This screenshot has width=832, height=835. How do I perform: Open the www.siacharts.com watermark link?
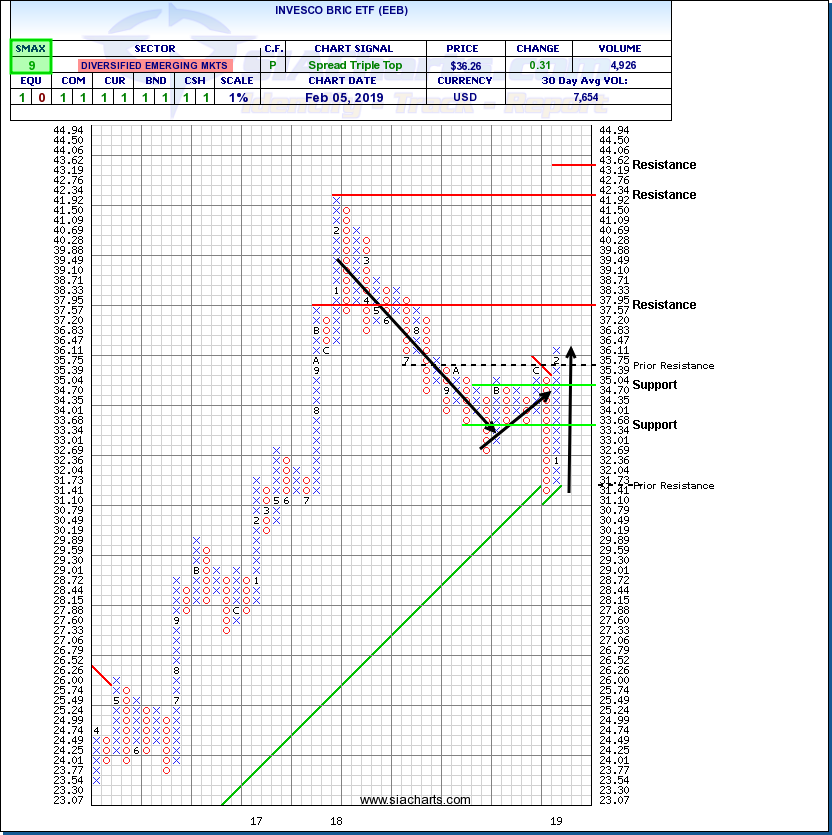point(415,800)
